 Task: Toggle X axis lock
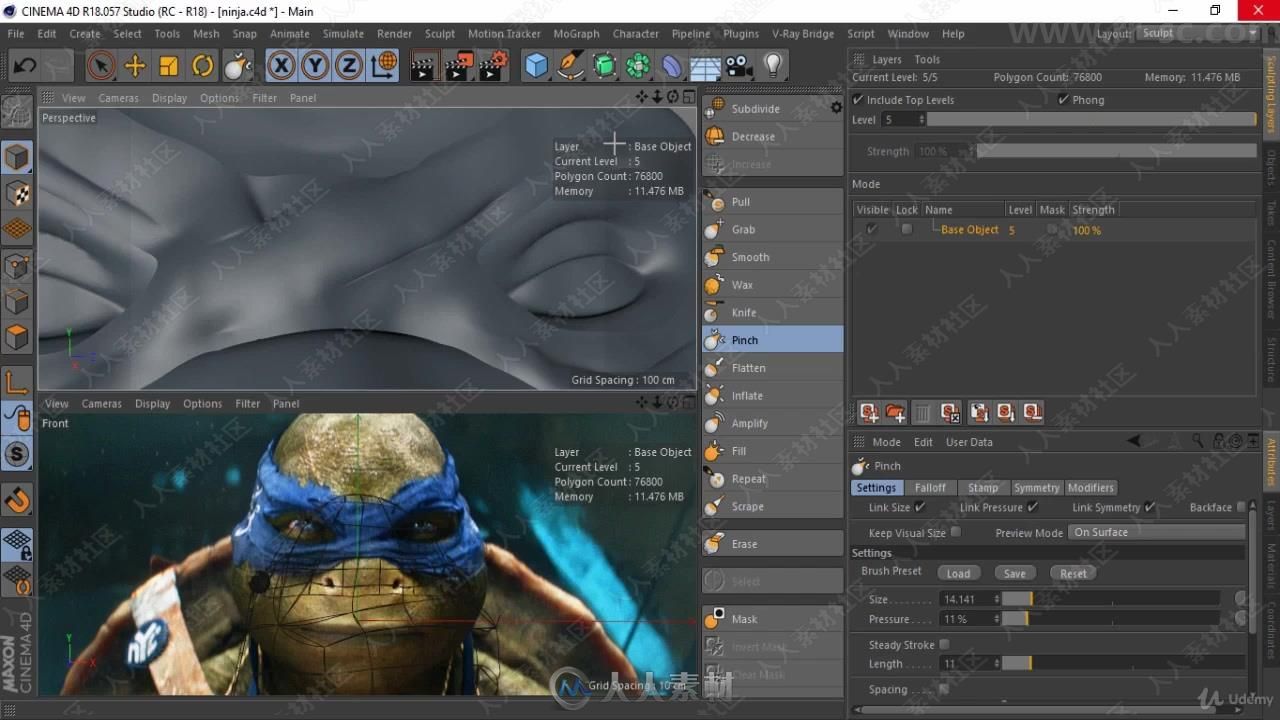(x=282, y=67)
